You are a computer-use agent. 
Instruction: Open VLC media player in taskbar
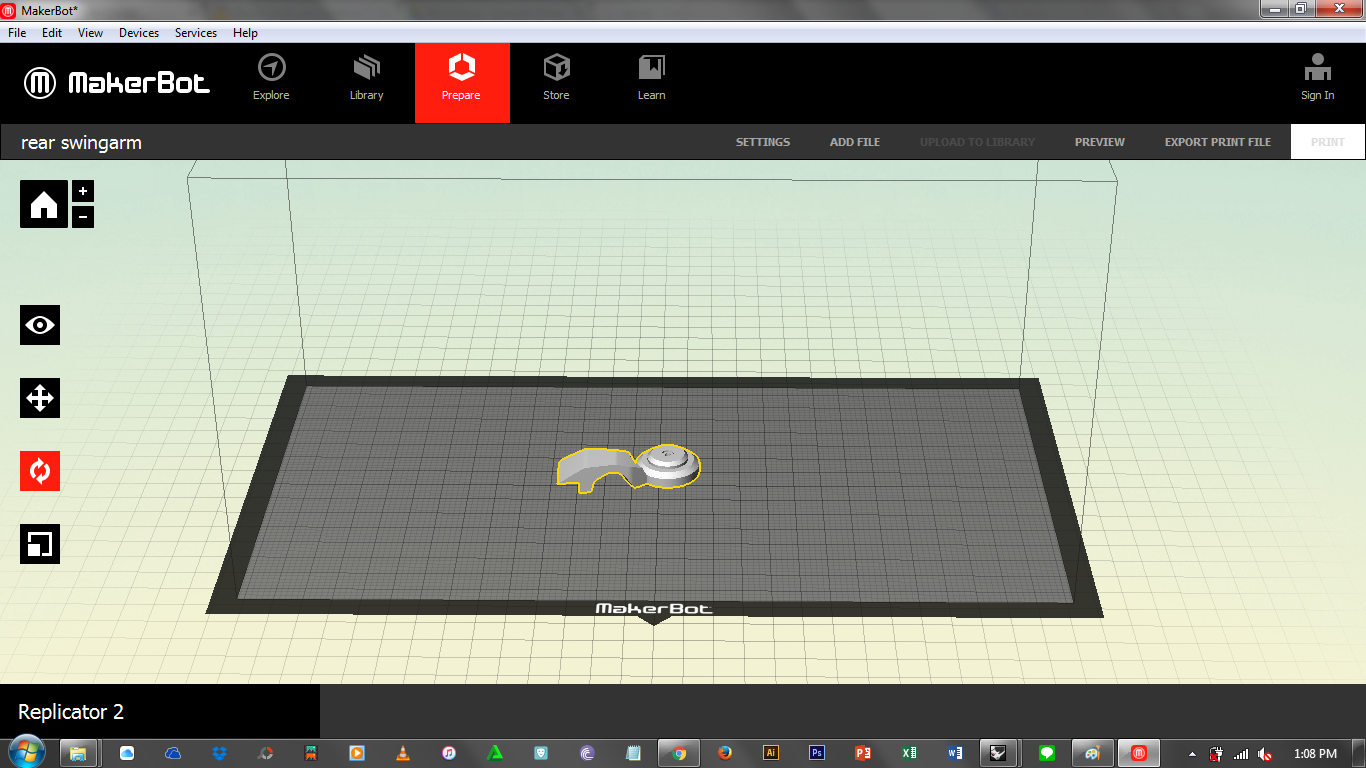point(403,753)
